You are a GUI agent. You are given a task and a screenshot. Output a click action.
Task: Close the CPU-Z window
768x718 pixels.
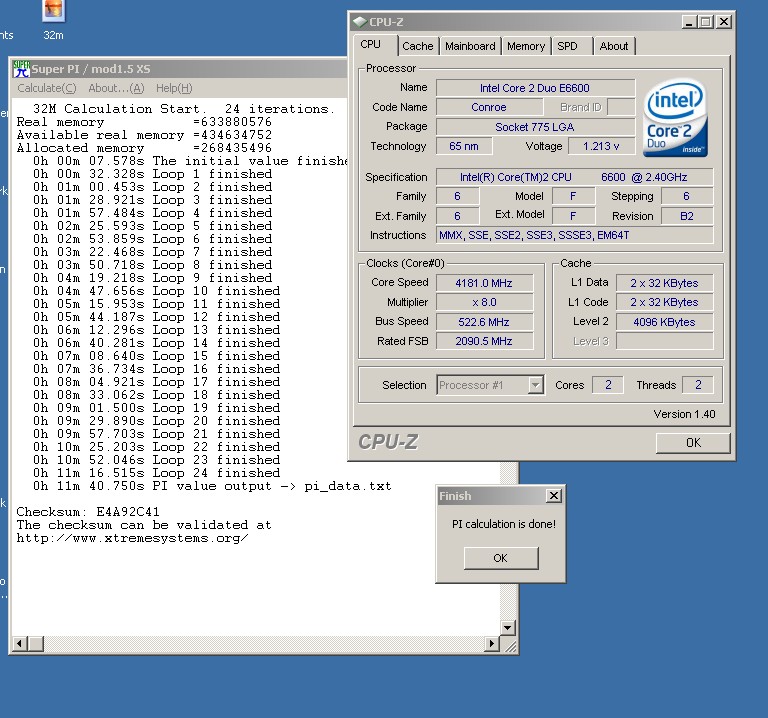723,22
